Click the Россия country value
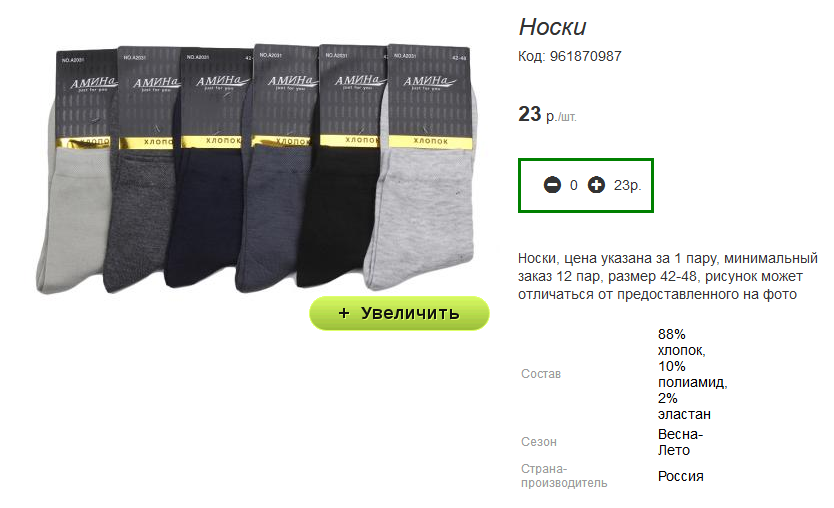Viewport: 834px width, 508px height. point(680,476)
